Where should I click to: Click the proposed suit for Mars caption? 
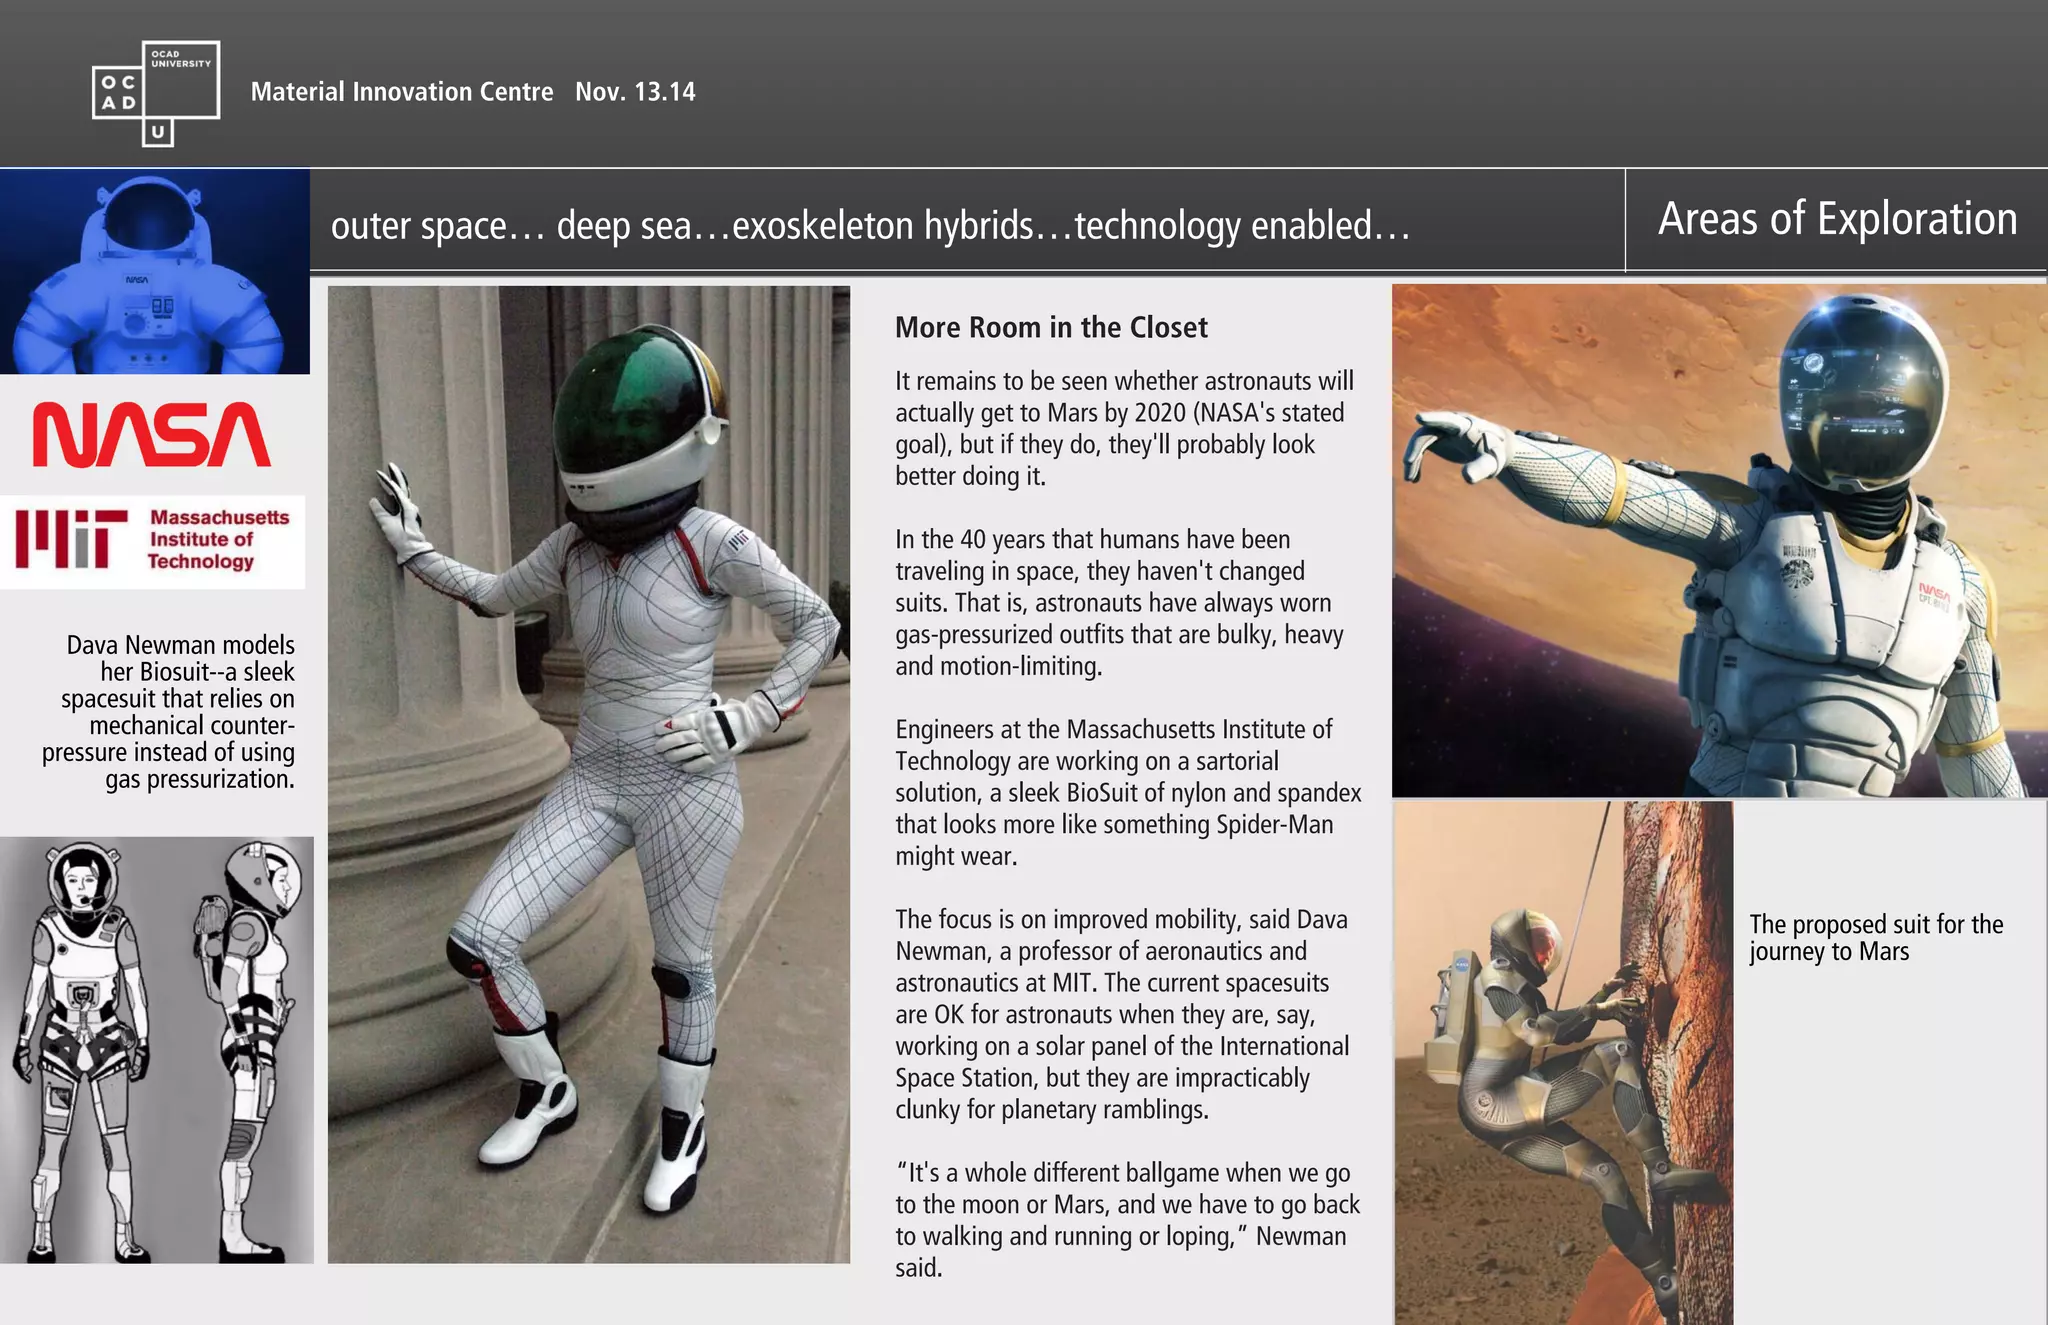[1876, 937]
